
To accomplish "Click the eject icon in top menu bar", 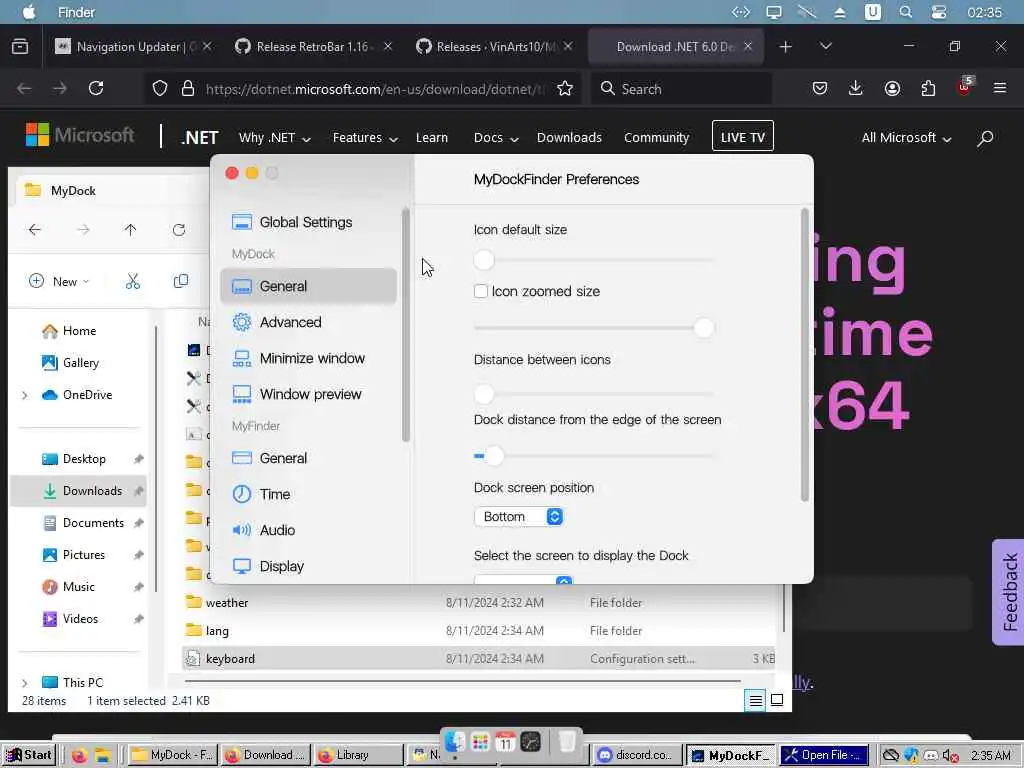I will coord(840,12).
